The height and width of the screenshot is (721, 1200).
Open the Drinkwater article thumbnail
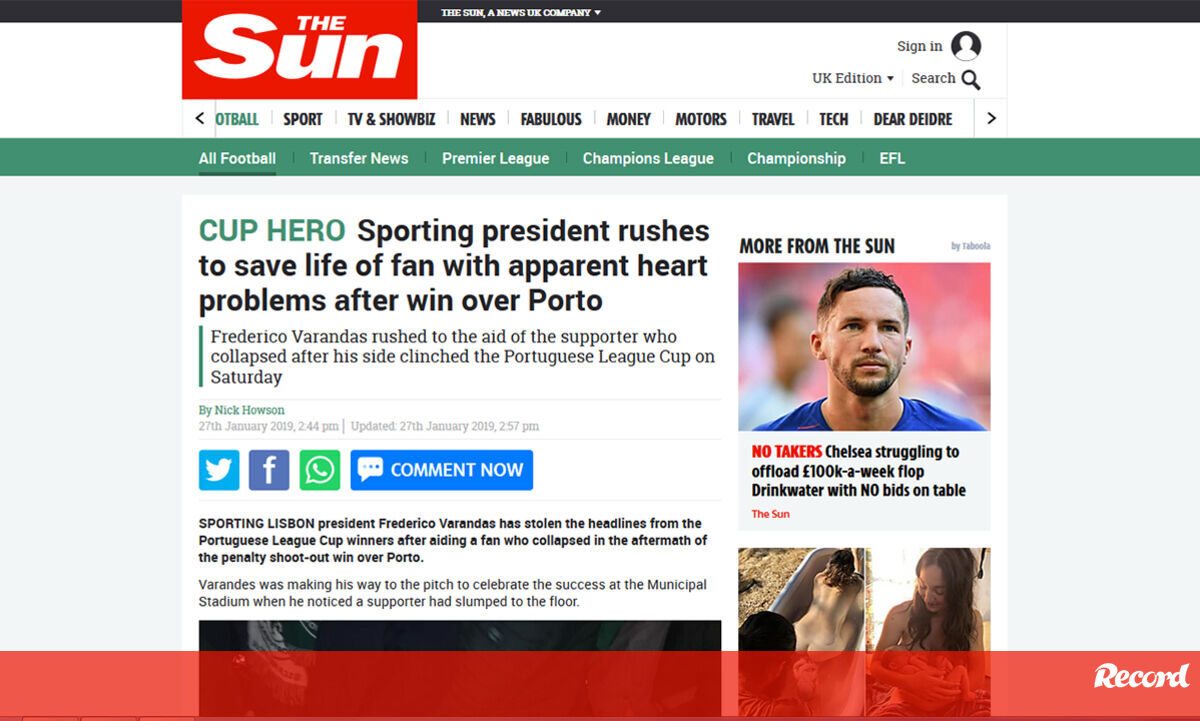864,346
